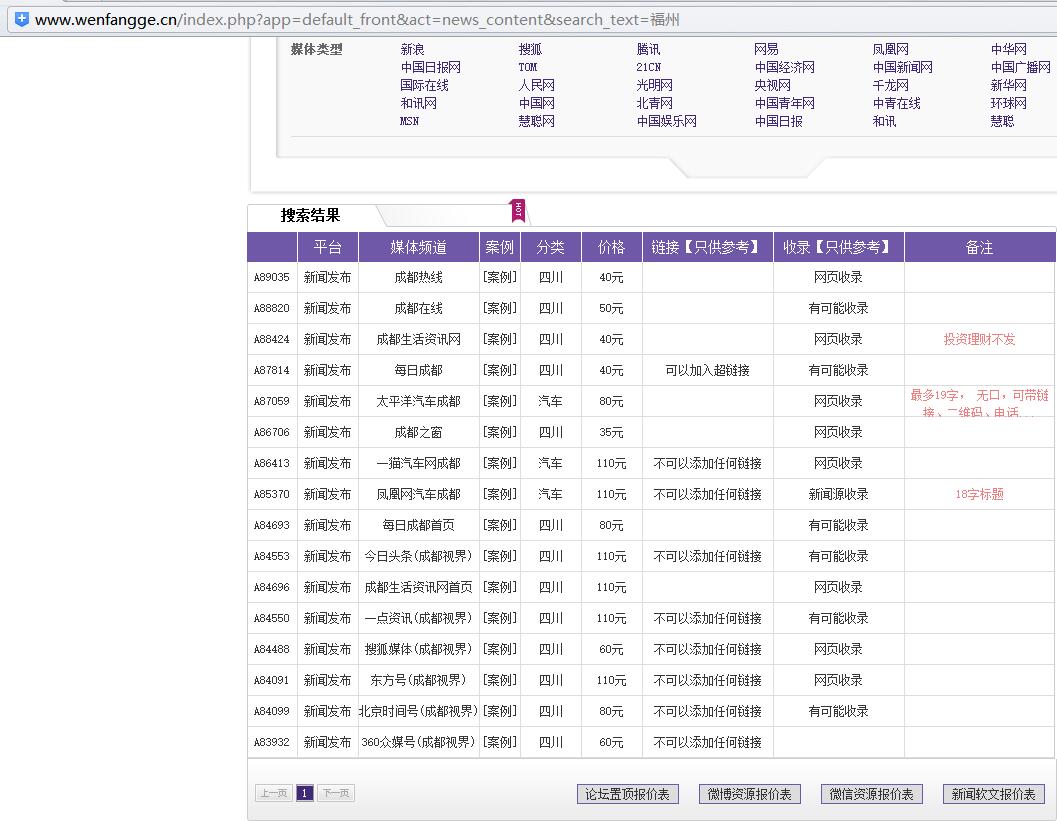Open the 微信资源报价表 button

[872, 794]
